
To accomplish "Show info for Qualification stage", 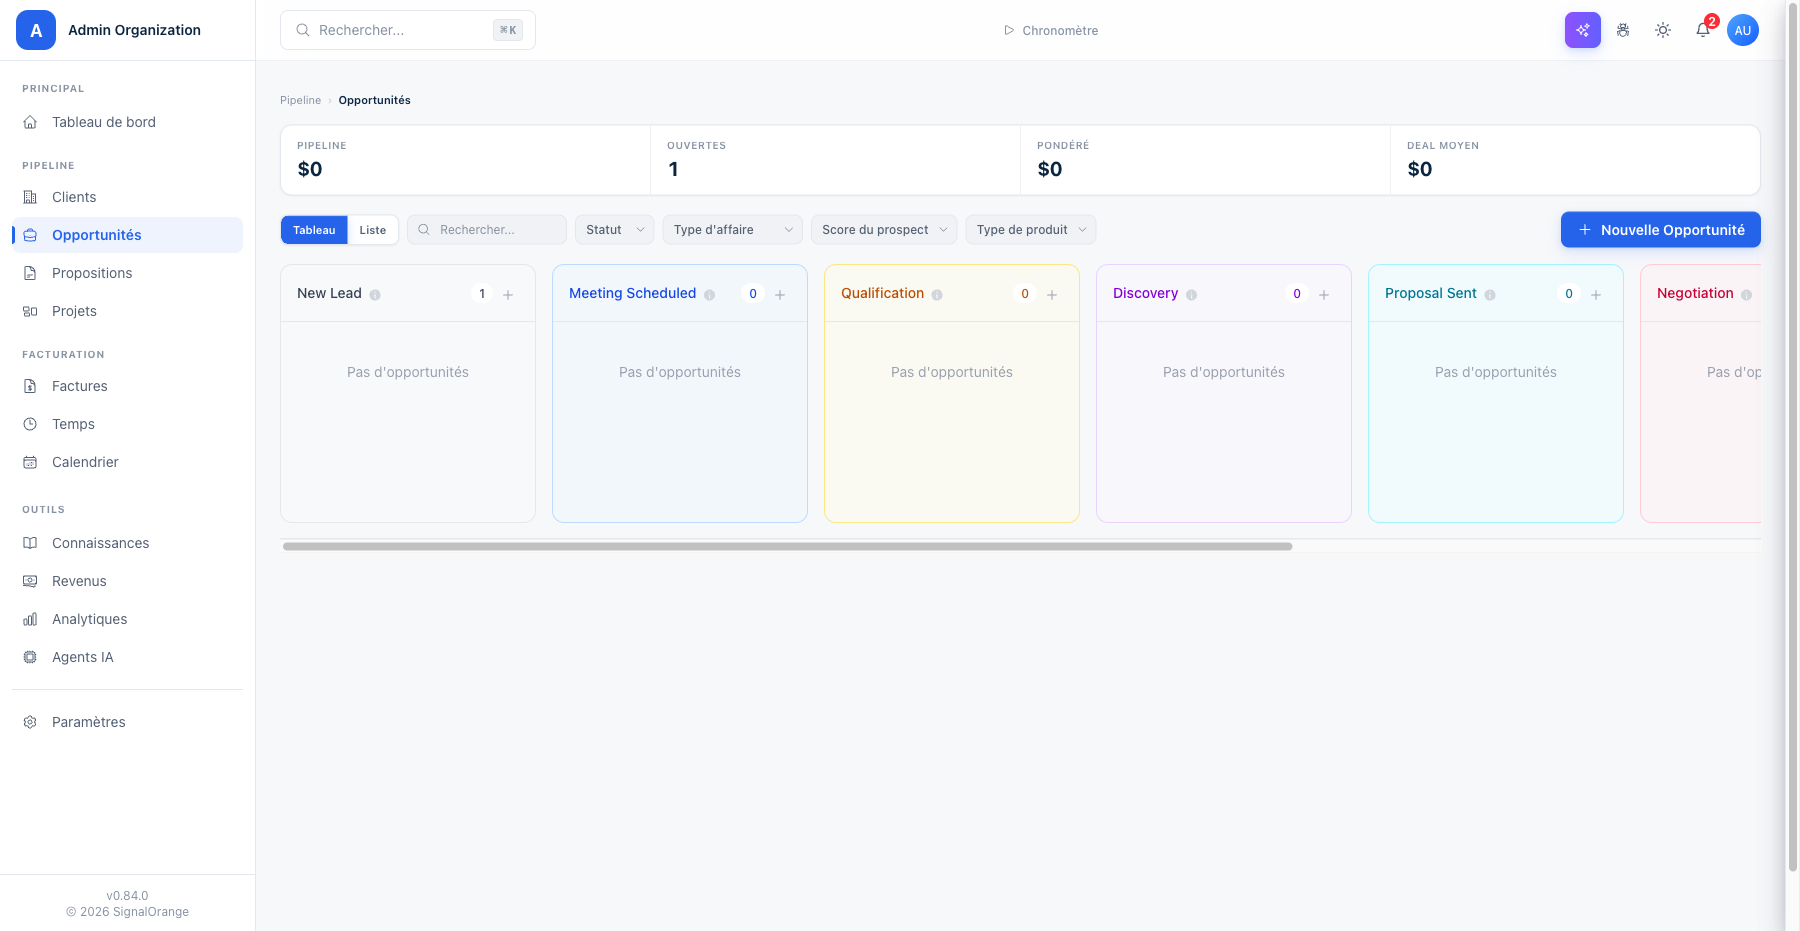I will coord(937,295).
